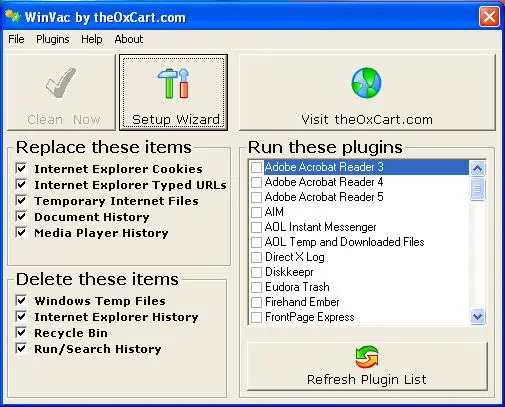Click the Setup Wizard hammer and screwdriver icon
The width and height of the screenshot is (505, 407).
173,83
